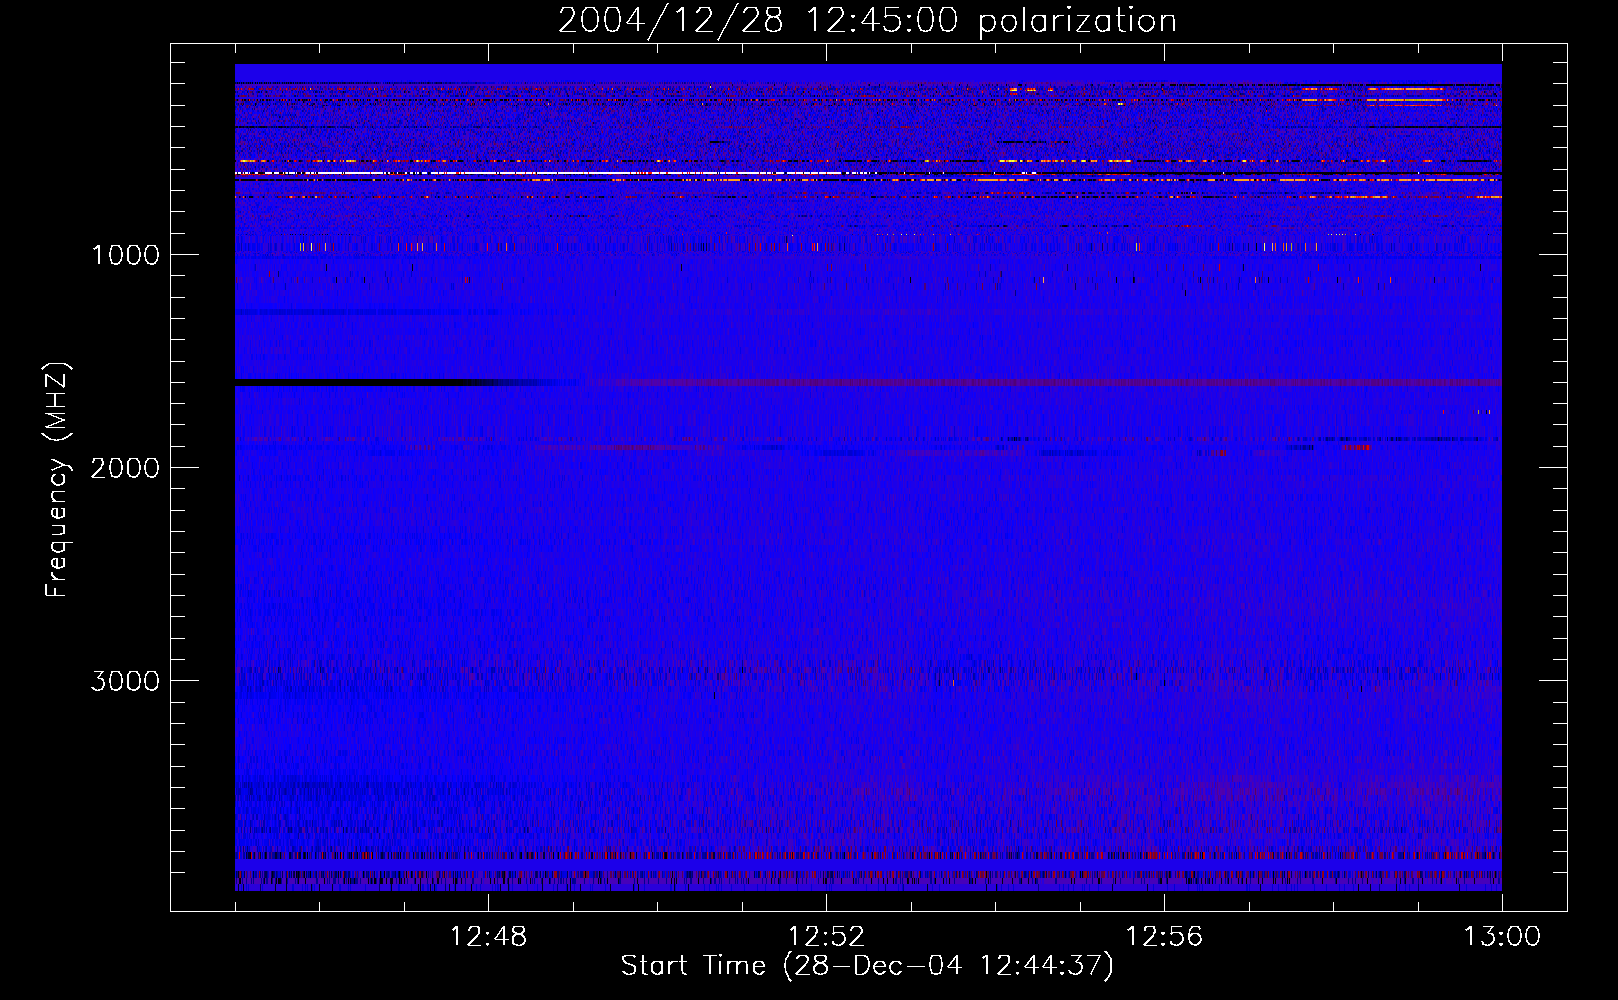Click the 'Start Time (28-Dec-04 12:44:37)' label
The width and height of the screenshot is (1618, 1000).
[x=867, y=966]
